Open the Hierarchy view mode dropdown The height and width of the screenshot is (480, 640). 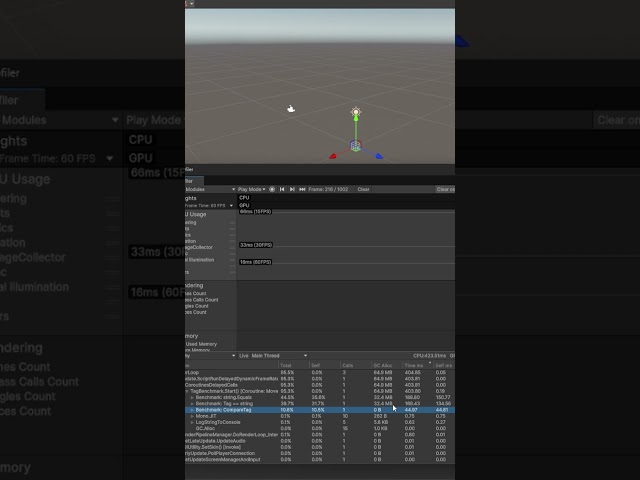tap(211, 356)
